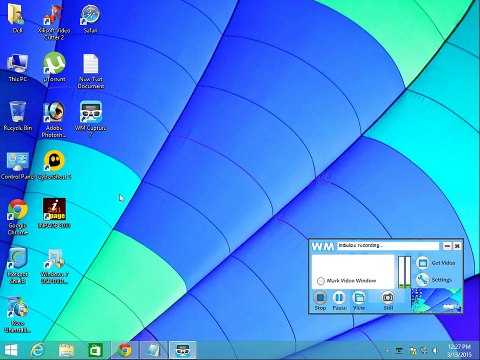This screenshot has height=360, width=480.
Task: Open File Explorer from taskbar
Action: click(x=66, y=350)
